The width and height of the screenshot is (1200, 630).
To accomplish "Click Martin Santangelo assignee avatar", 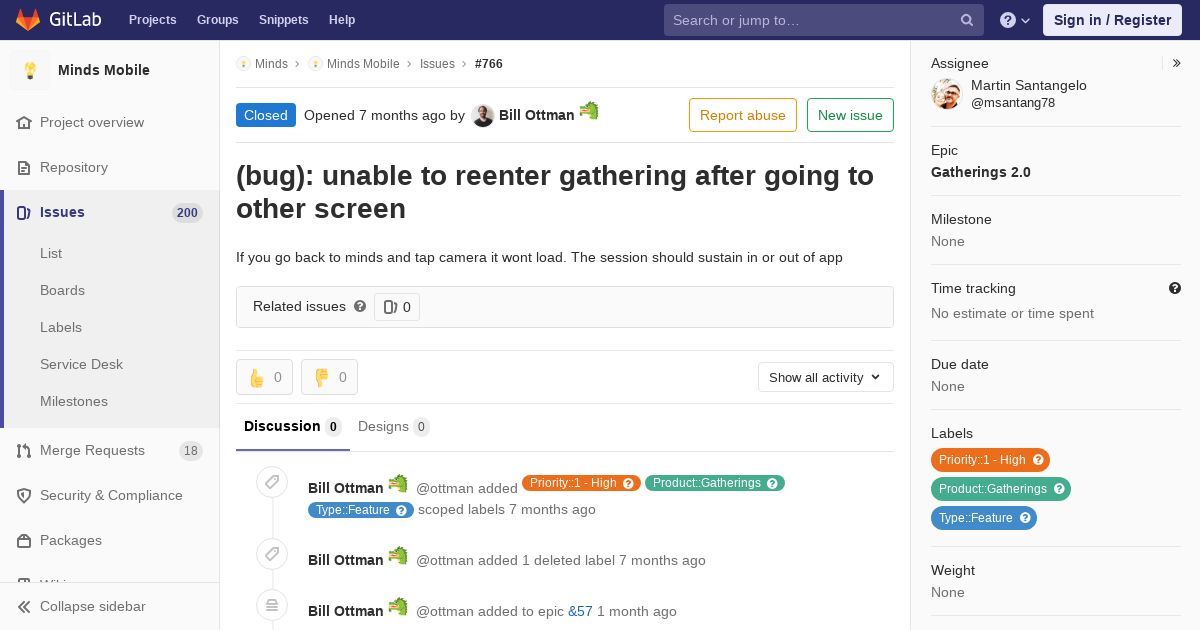I will [x=946, y=94].
